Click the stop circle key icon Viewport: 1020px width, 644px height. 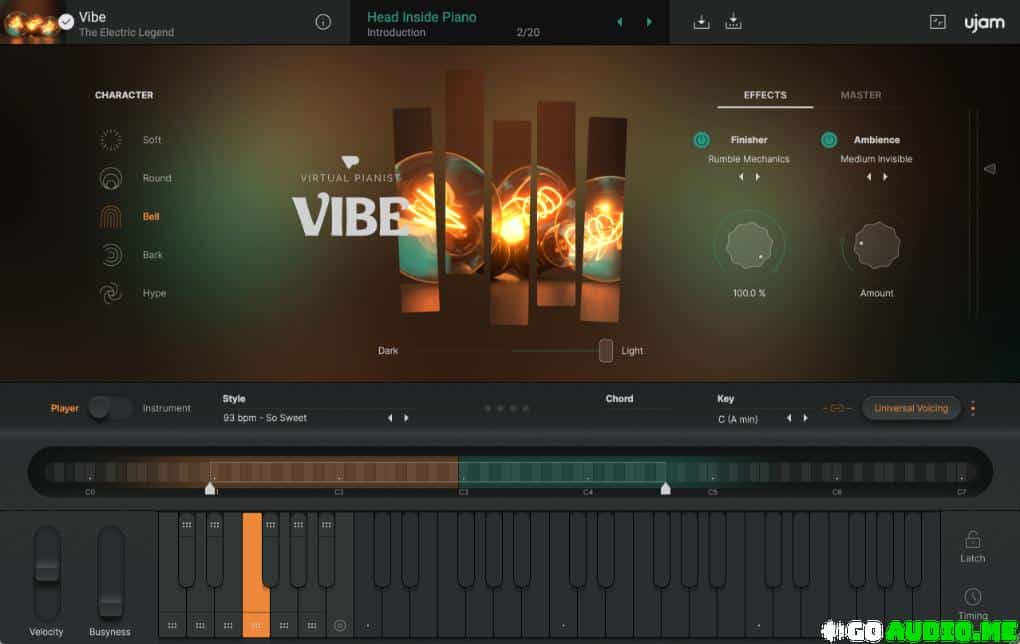tap(340, 625)
